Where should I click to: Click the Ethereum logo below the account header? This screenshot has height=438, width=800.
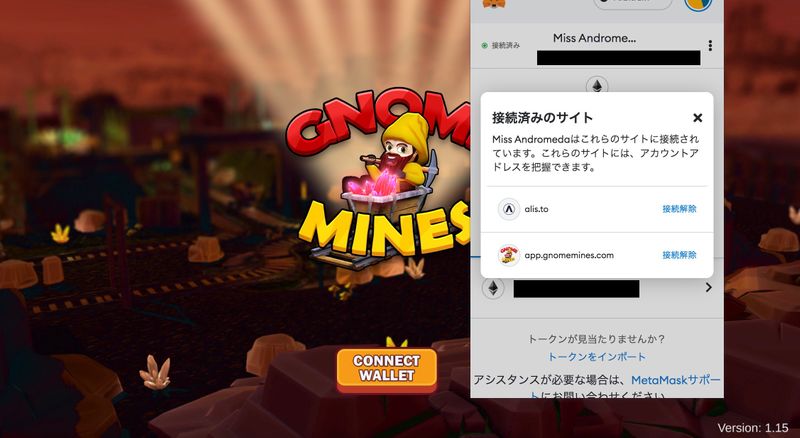tap(596, 85)
